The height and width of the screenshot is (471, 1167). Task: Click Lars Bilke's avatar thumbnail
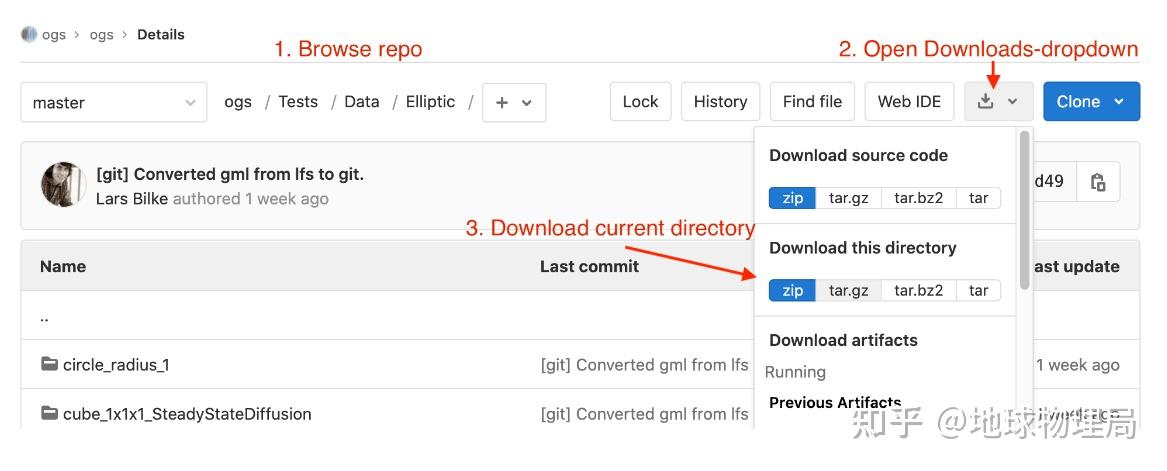(62, 185)
